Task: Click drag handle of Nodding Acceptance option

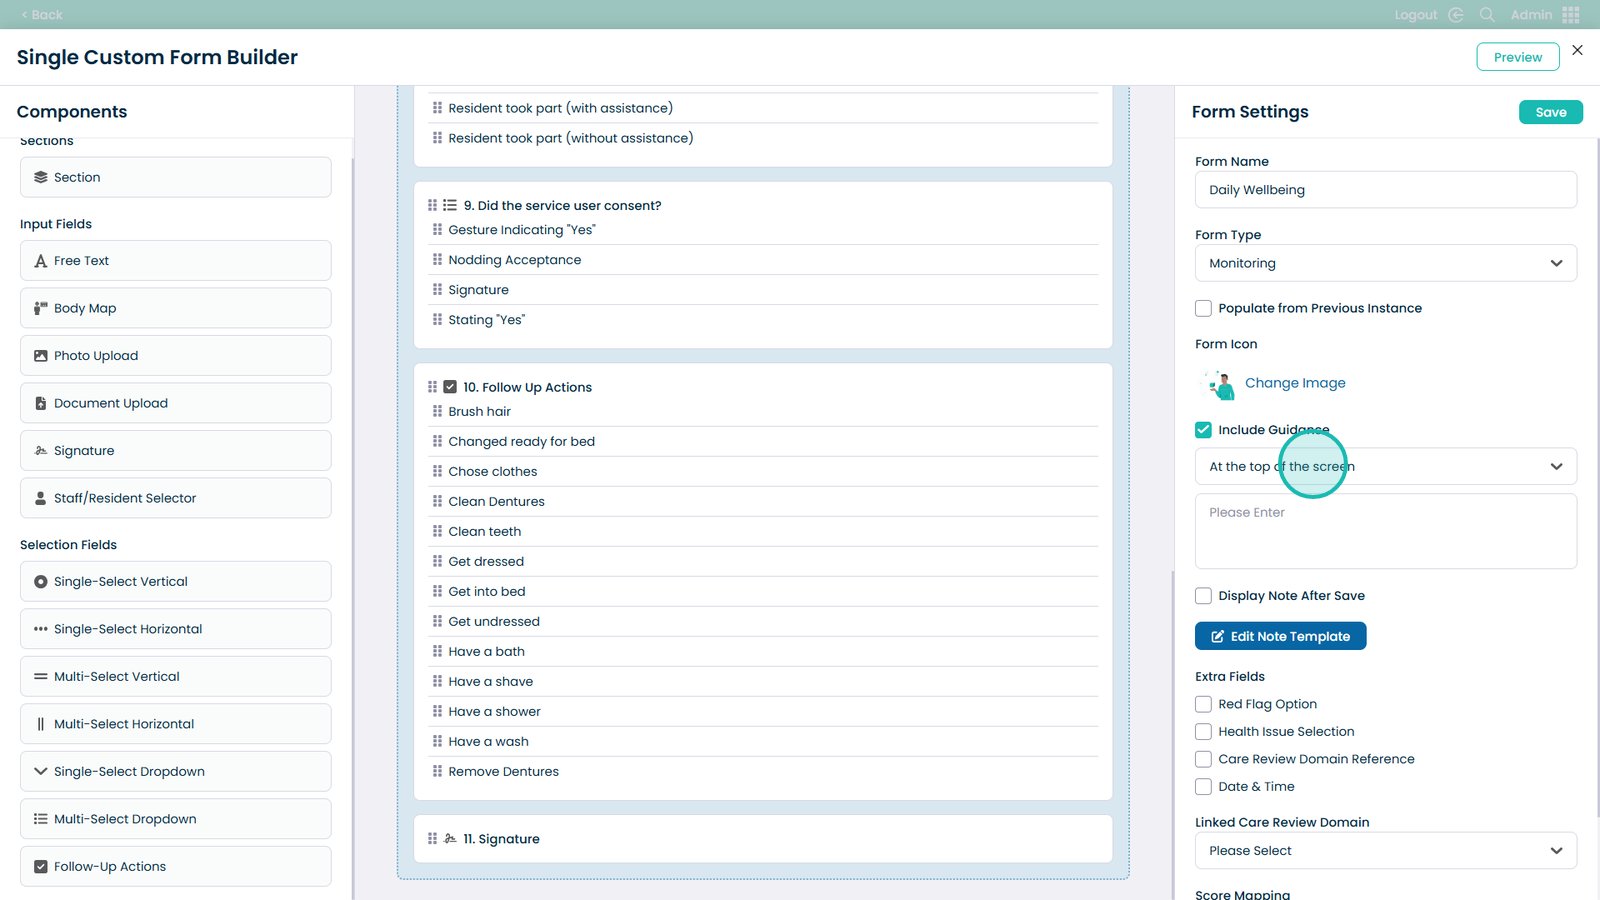Action: coord(437,259)
